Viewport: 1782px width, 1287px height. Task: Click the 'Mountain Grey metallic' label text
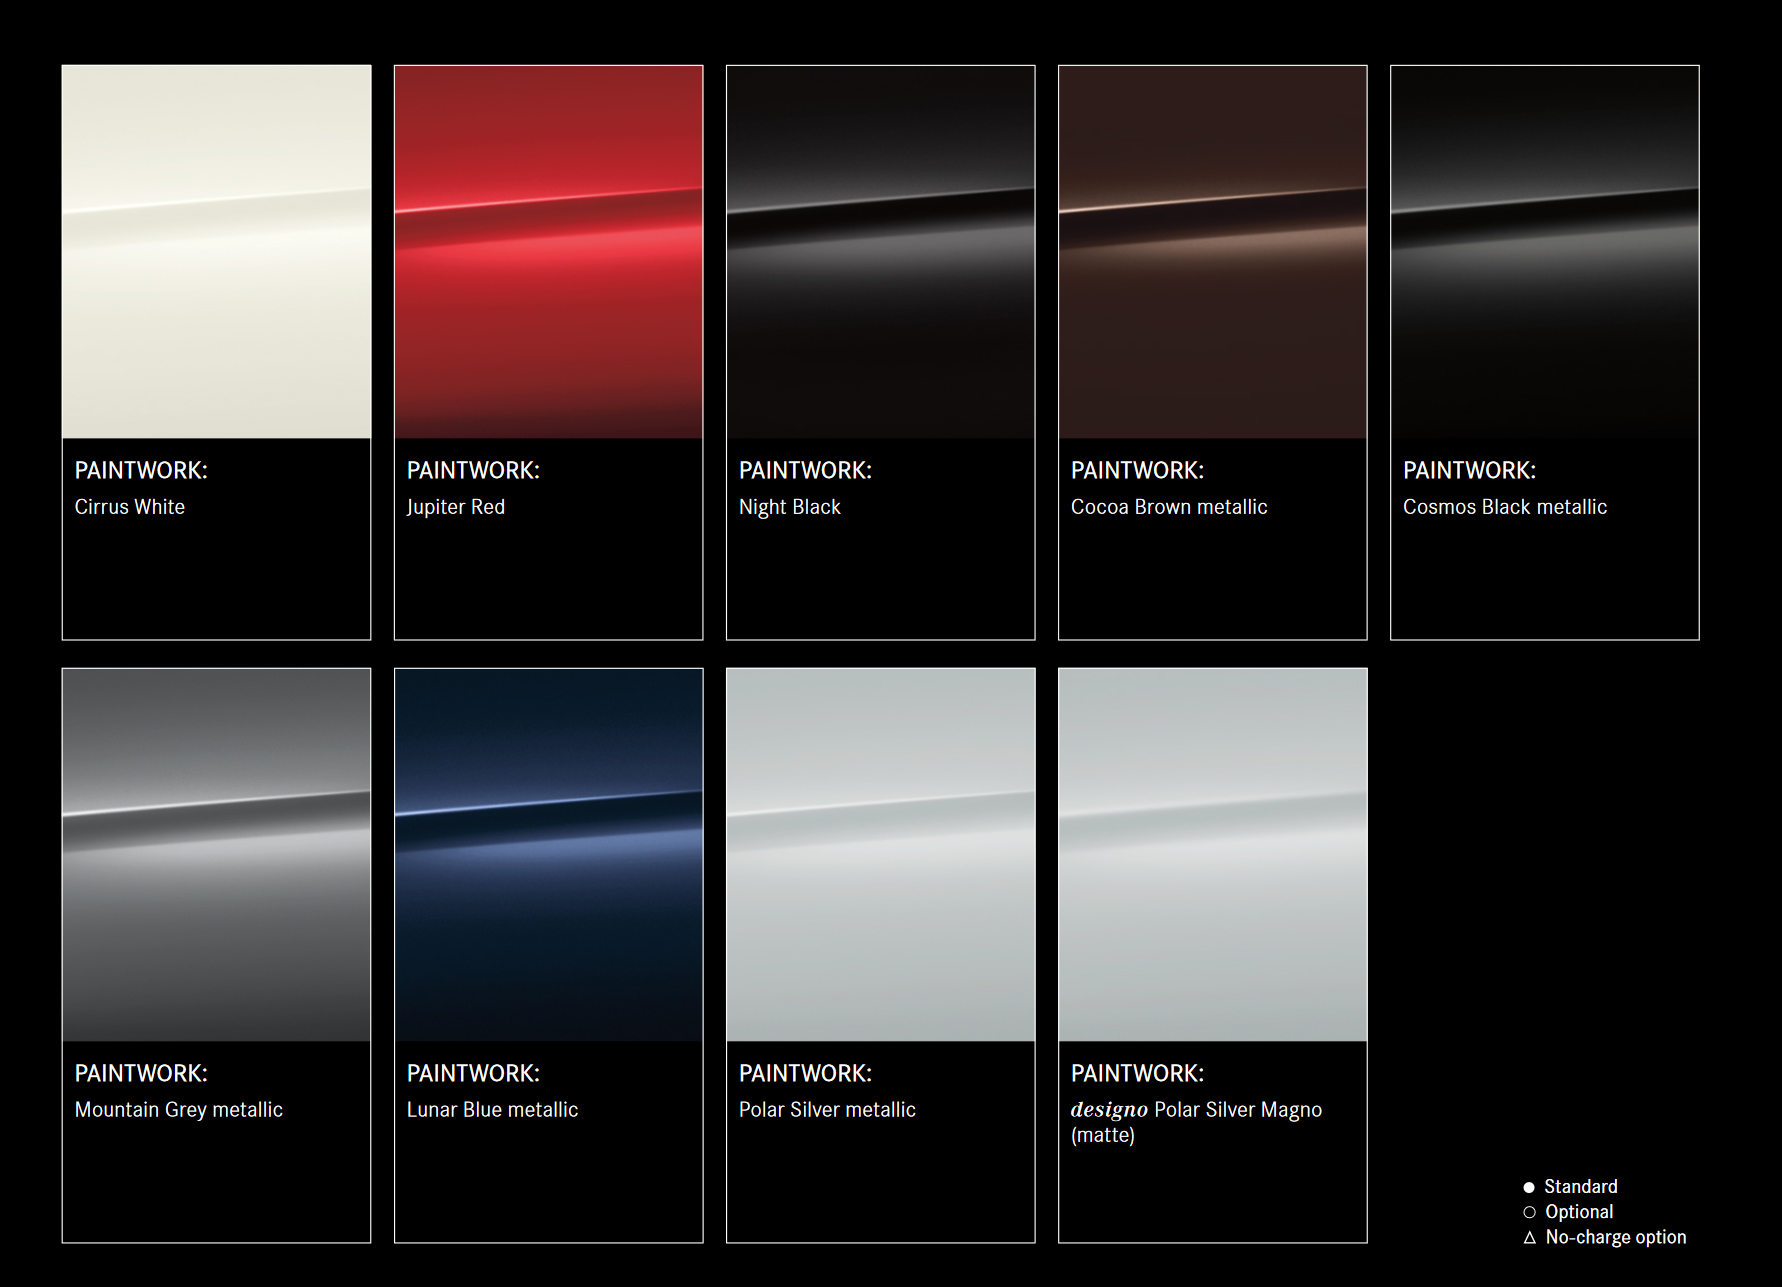click(x=179, y=1110)
